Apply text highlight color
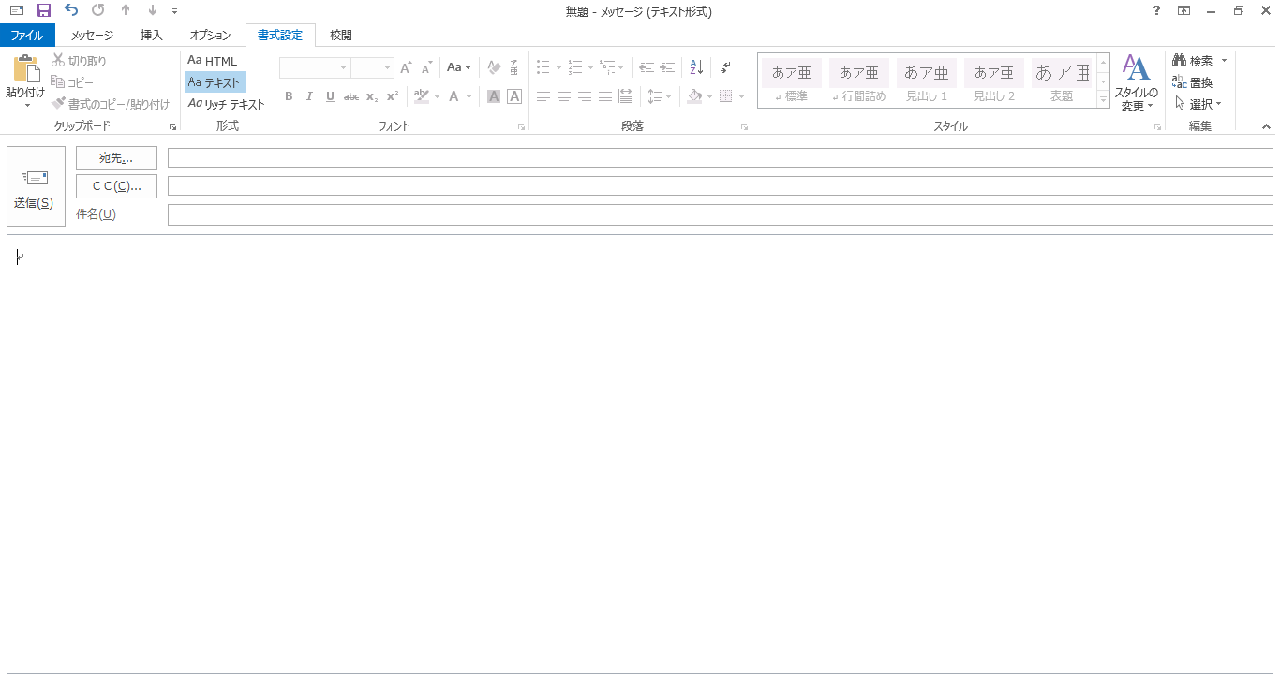This screenshot has width=1275, height=679. tap(421, 97)
